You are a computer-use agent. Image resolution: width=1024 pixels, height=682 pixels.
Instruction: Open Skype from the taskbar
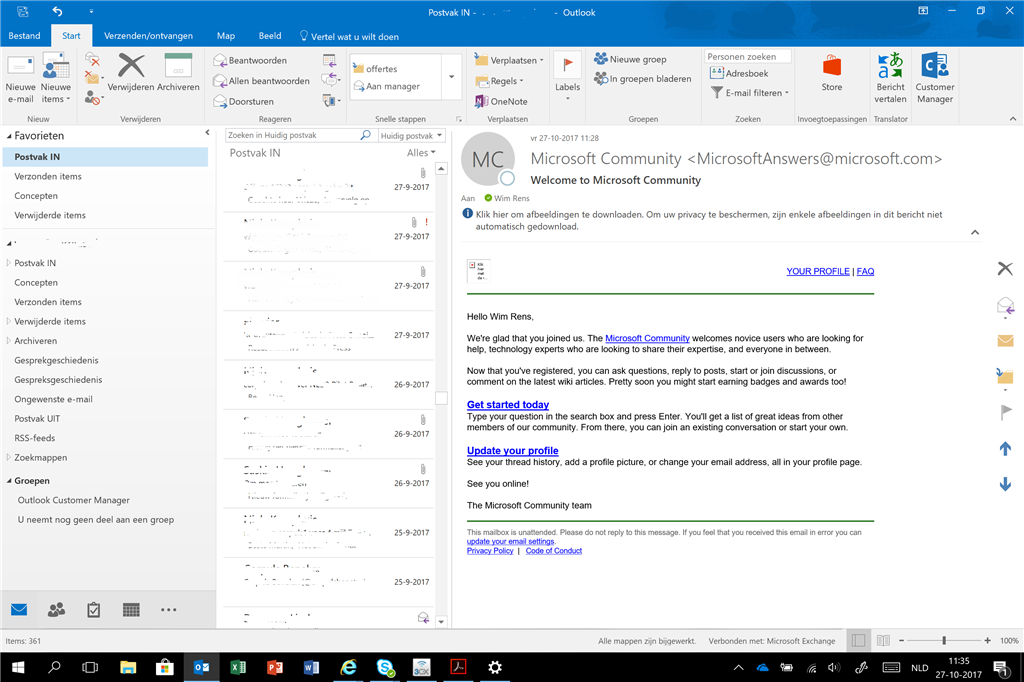click(385, 667)
